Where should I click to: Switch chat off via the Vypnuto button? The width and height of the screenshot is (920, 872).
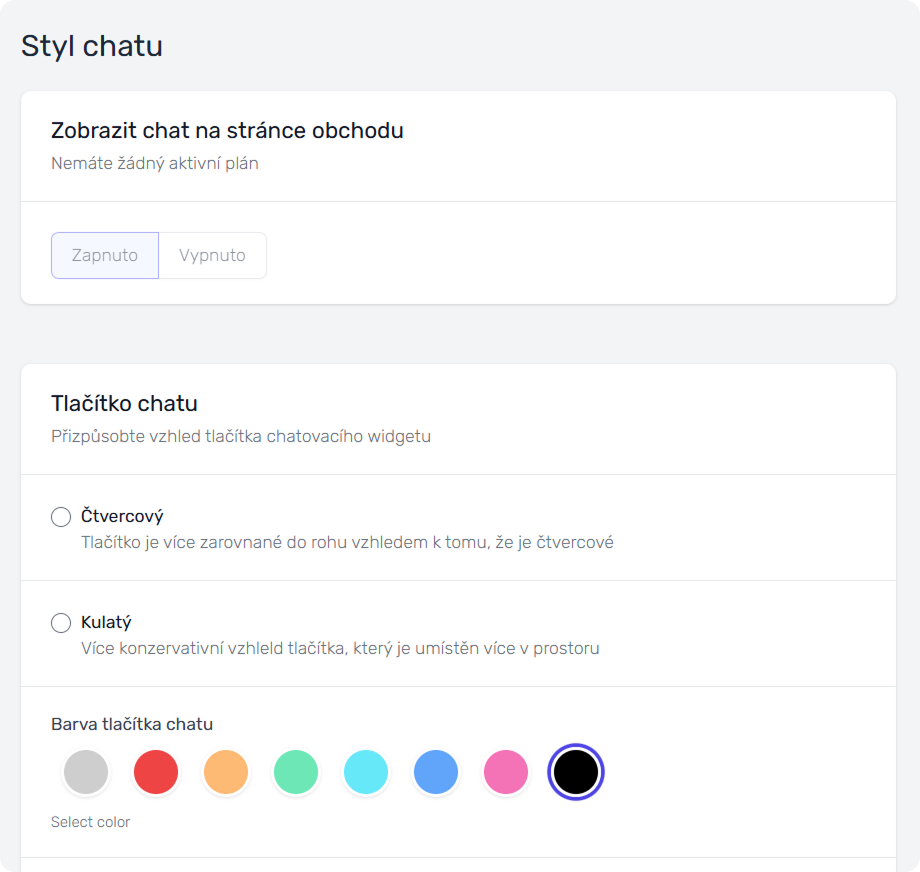212,255
